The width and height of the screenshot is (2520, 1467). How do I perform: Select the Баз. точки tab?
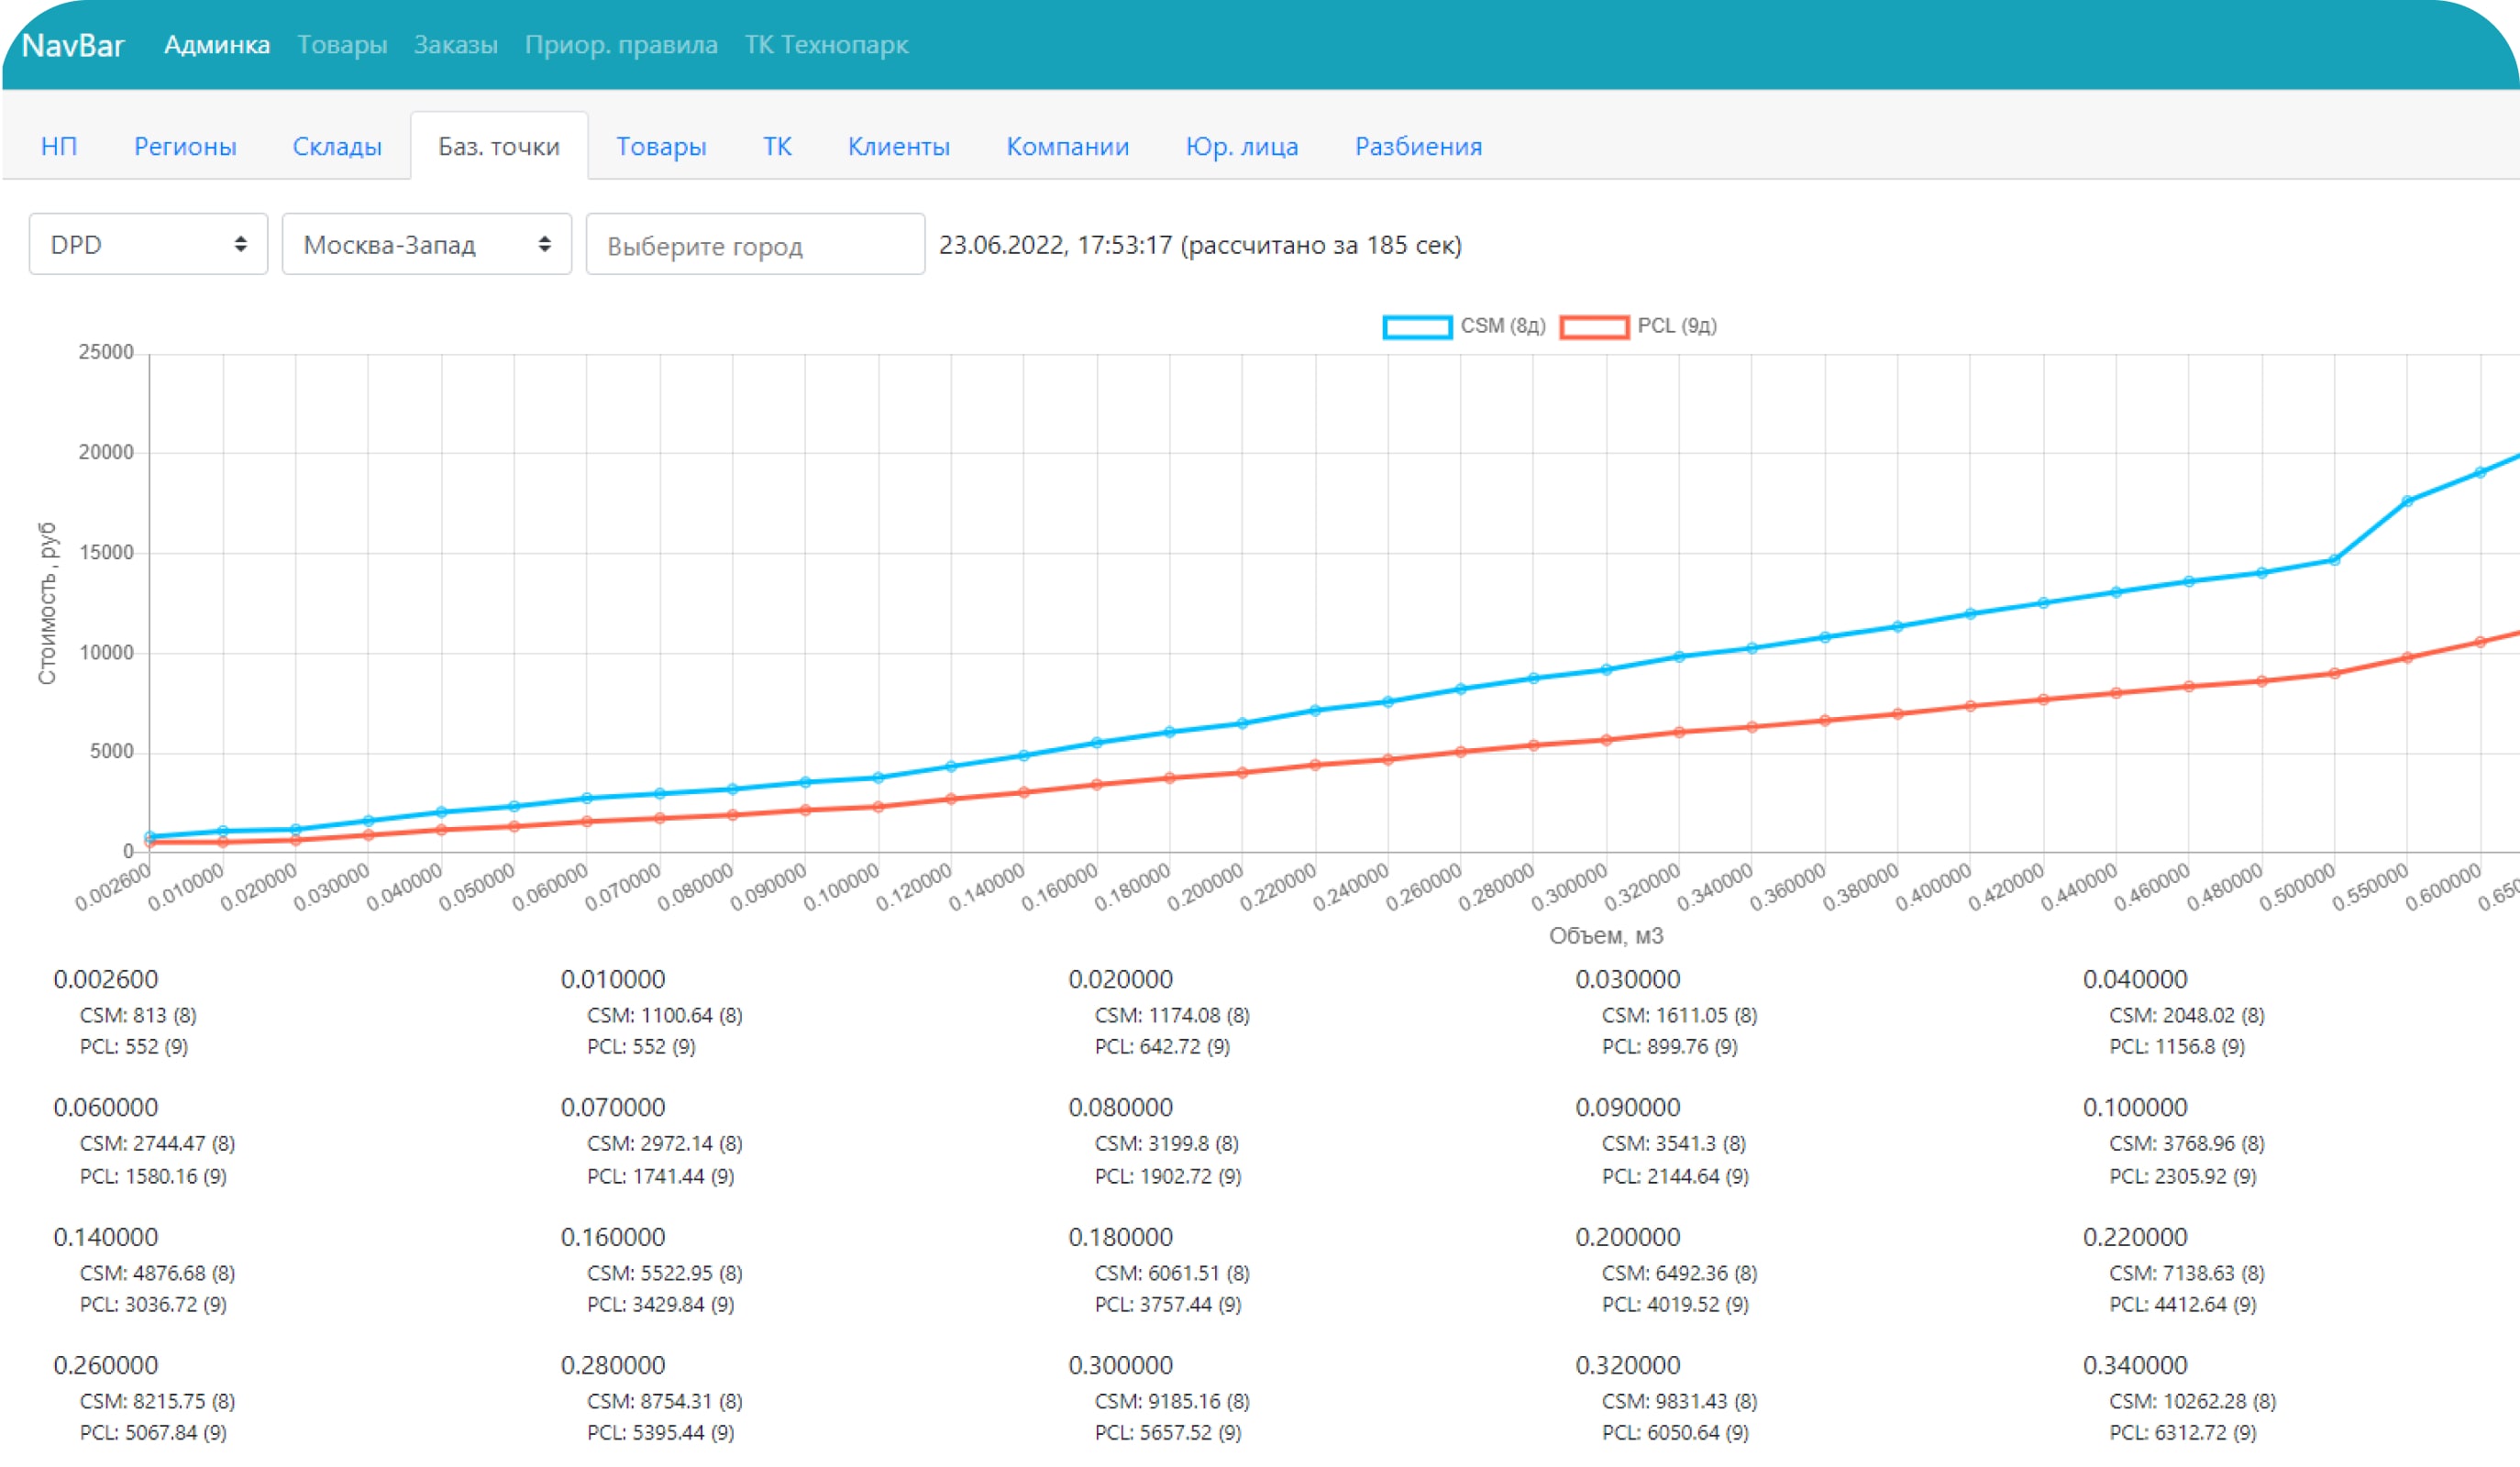499,146
